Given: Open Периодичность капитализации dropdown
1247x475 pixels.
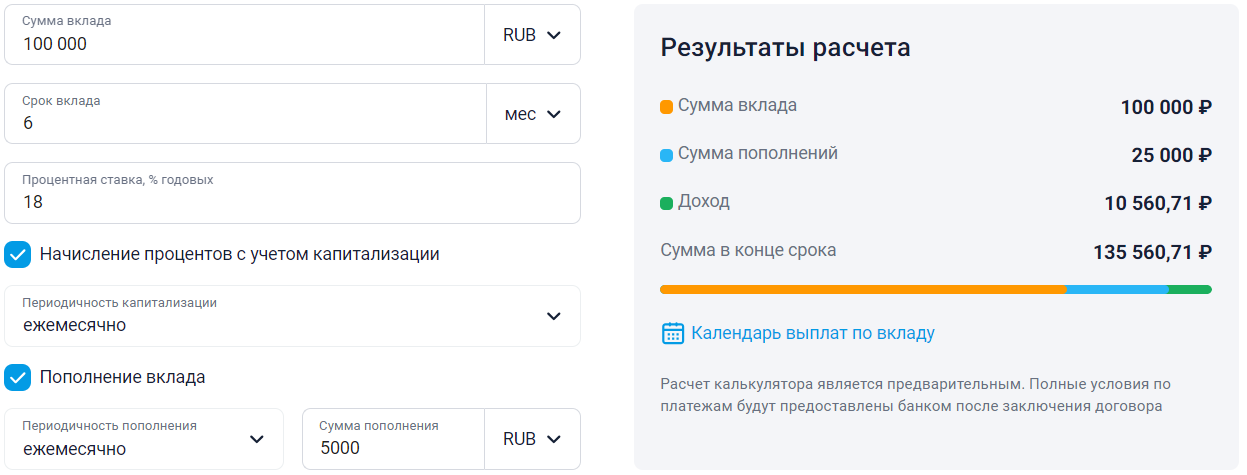Looking at the screenshot, I should pos(292,316).
